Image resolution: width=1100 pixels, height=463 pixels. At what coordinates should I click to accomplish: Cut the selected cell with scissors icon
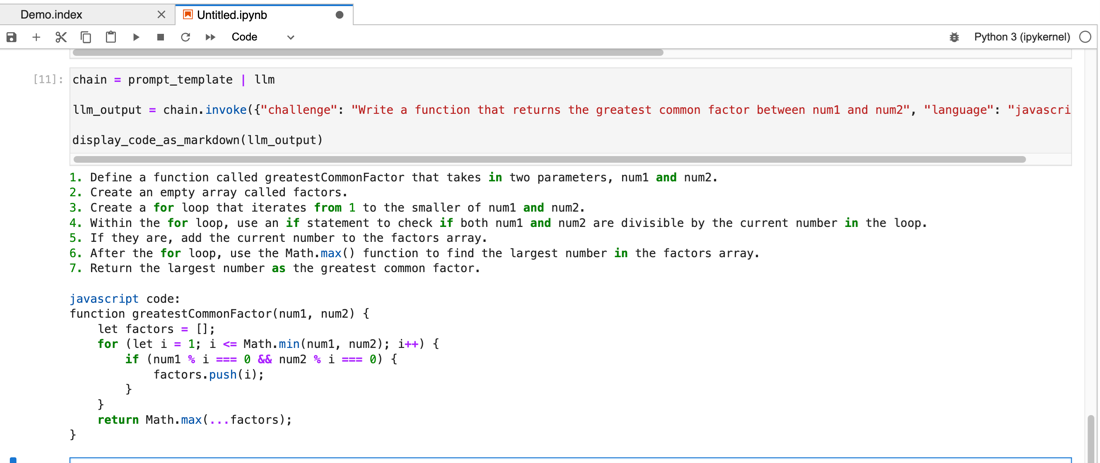pyautogui.click(x=61, y=37)
